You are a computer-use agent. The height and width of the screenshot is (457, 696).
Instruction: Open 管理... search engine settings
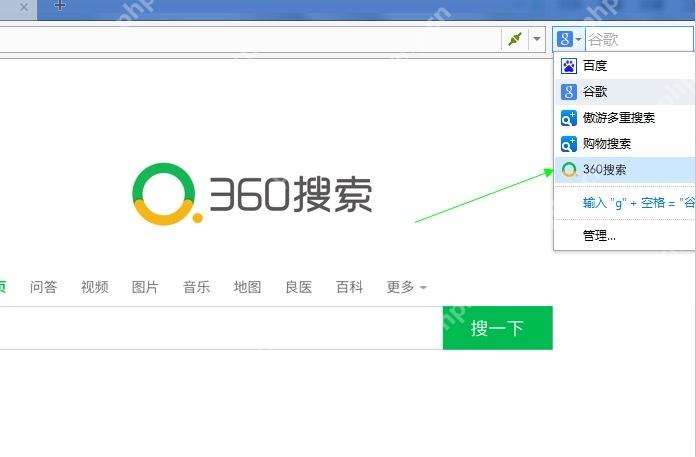[599, 236]
